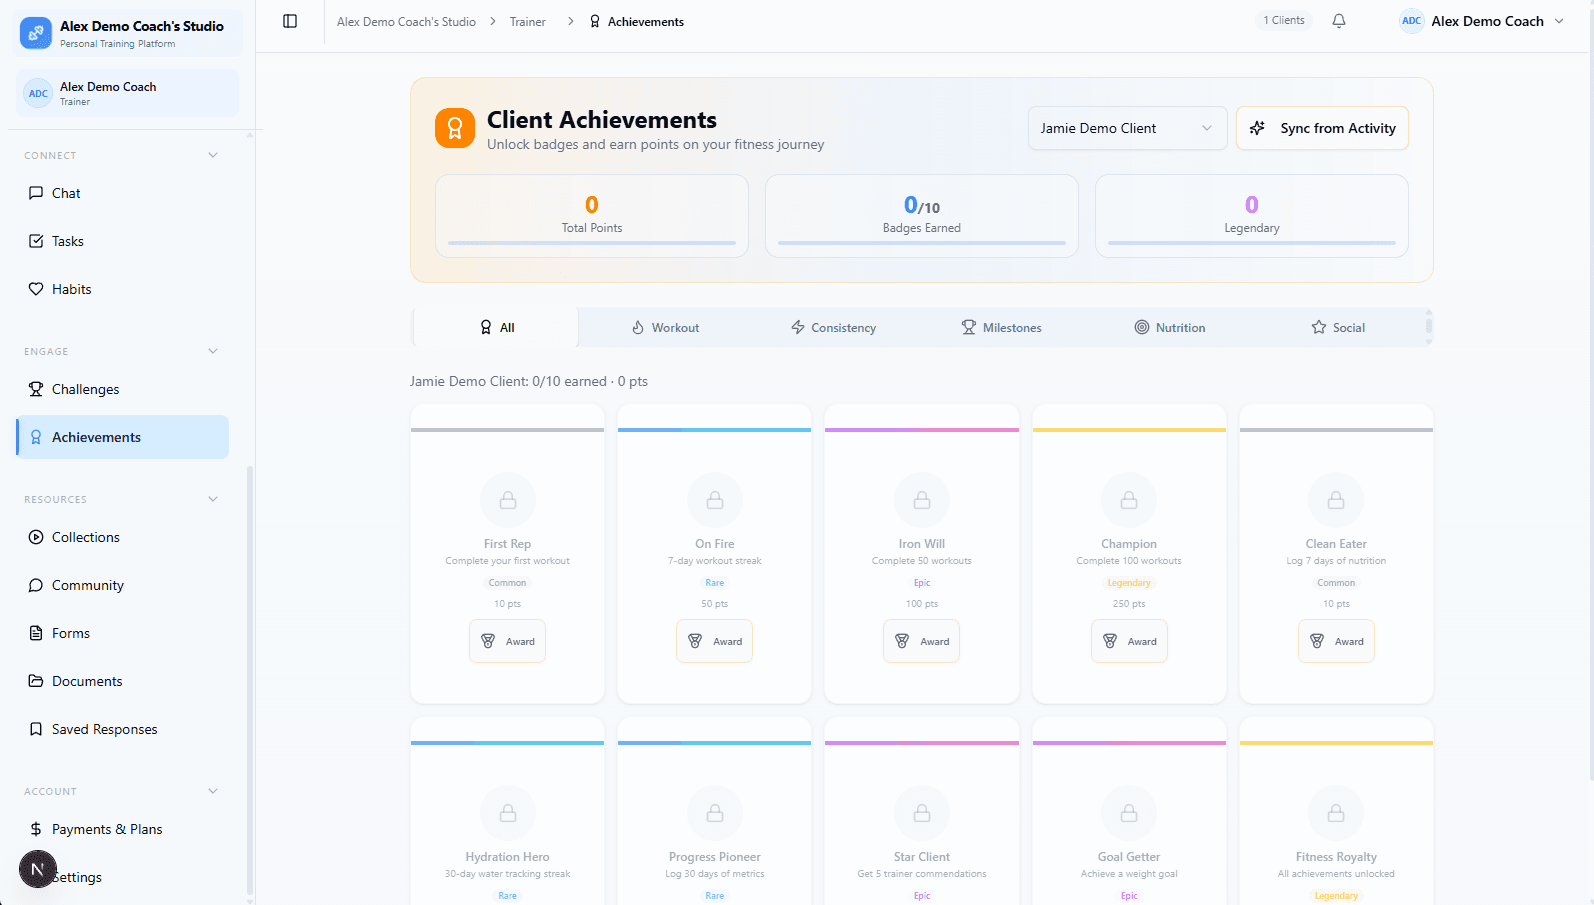Click the sidebar vertical scrollbar
The height and width of the screenshot is (905, 1594).
pyautogui.click(x=250, y=680)
